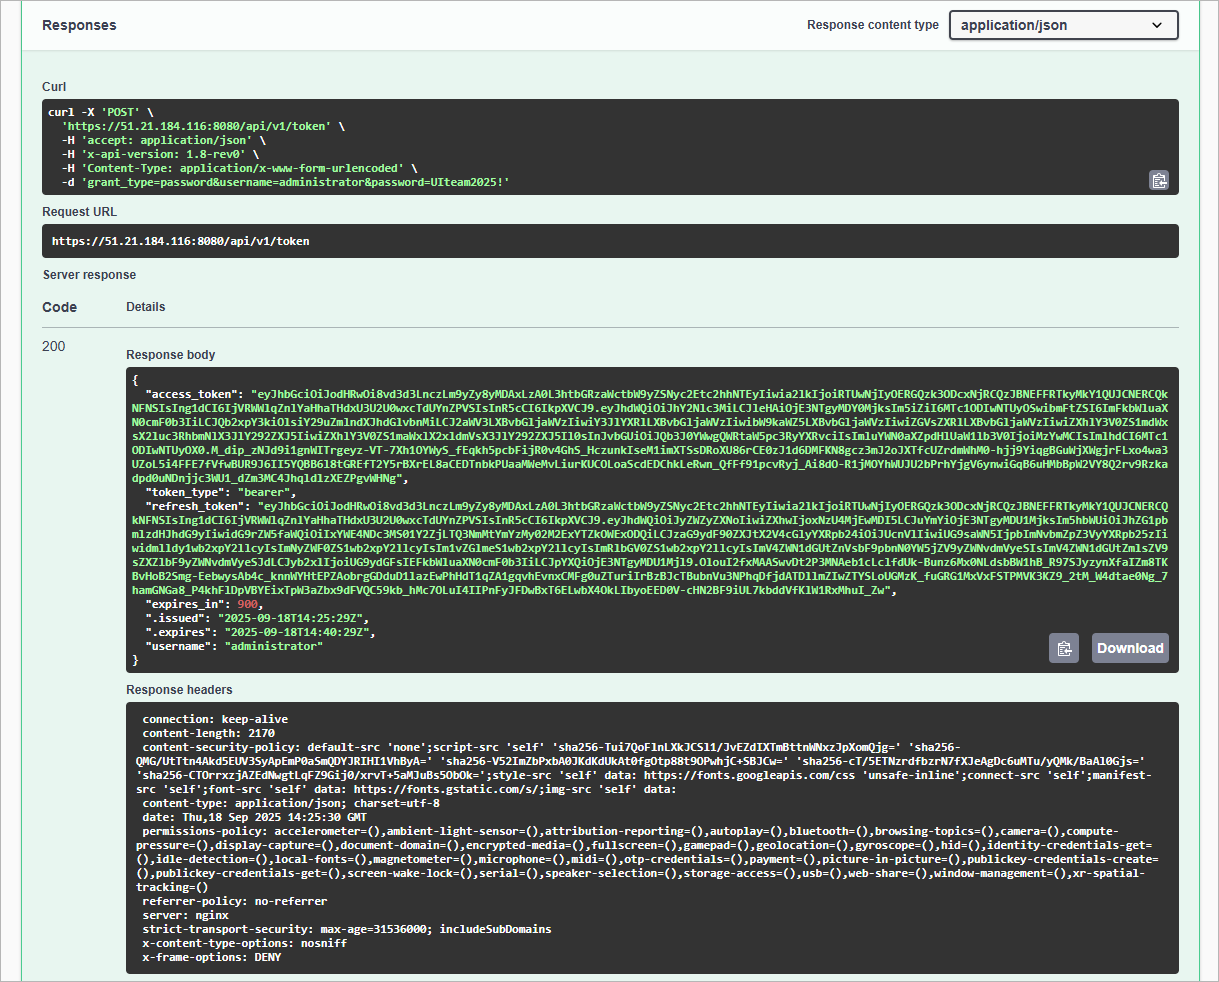Image resolution: width=1219 pixels, height=982 pixels.
Task: Click the Download button
Action: [1129, 648]
